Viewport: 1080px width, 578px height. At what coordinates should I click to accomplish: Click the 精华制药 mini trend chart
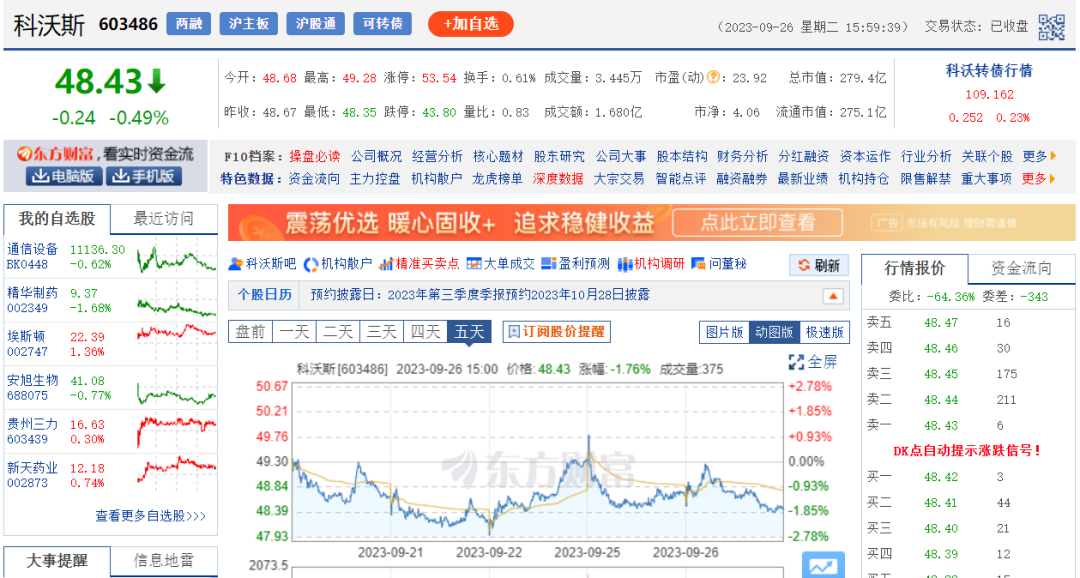click(176, 301)
